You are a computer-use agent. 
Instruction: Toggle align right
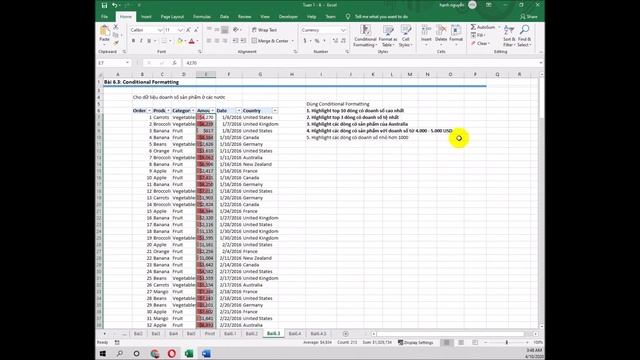click(x=224, y=41)
